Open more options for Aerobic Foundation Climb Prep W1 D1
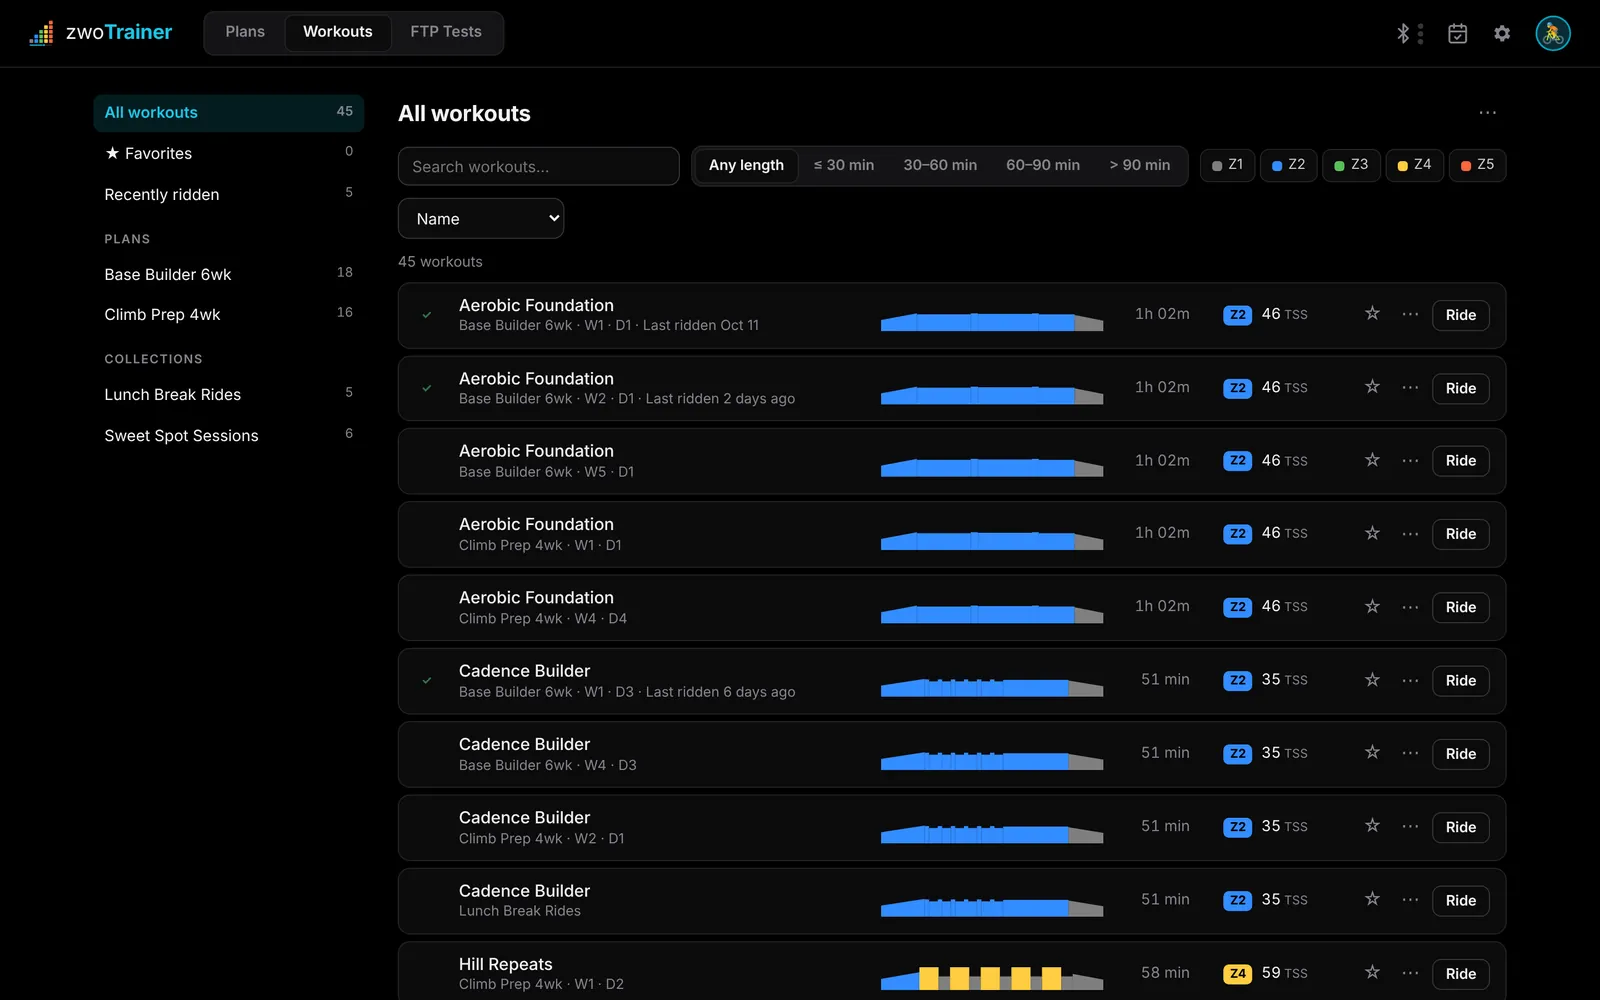 click(x=1410, y=534)
